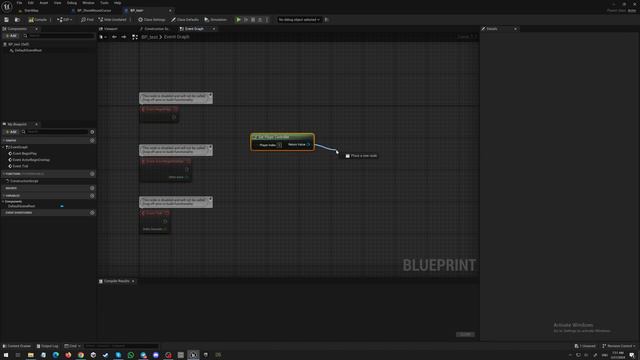
Task: Click the Components panel search field
Action: (x=58, y=36)
